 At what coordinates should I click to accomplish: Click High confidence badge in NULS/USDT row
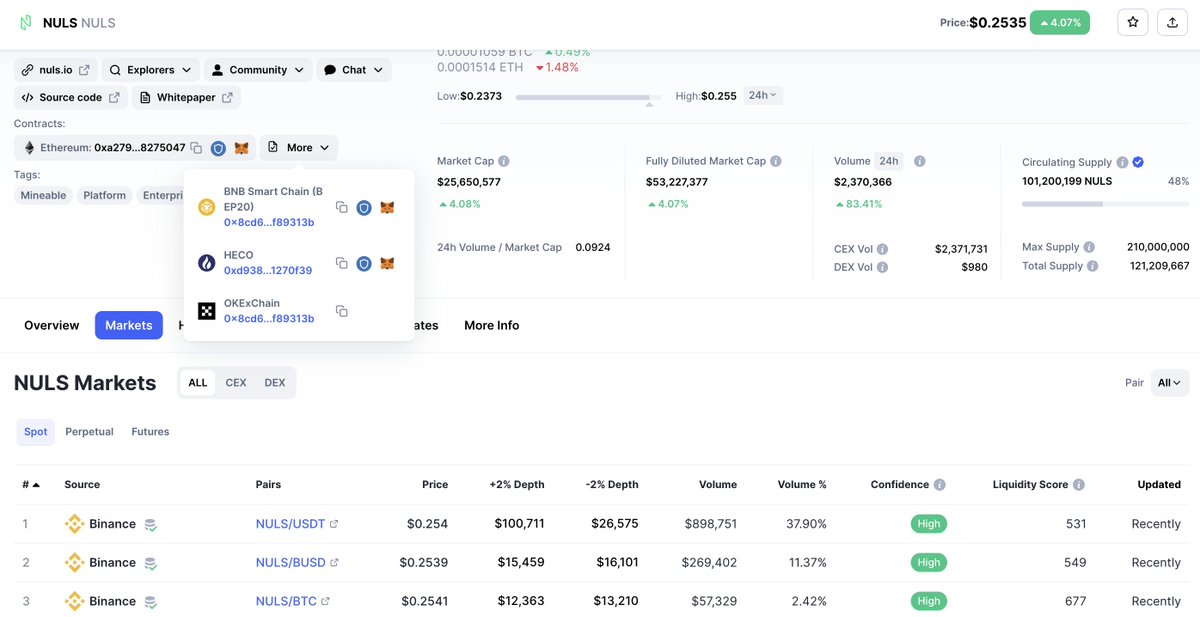pos(929,524)
